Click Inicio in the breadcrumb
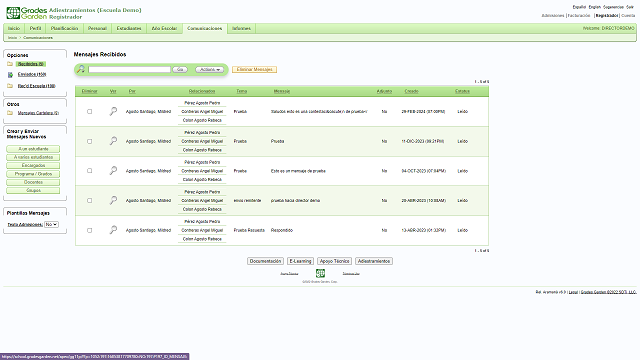Screen dimensions: 640x360 13,38
